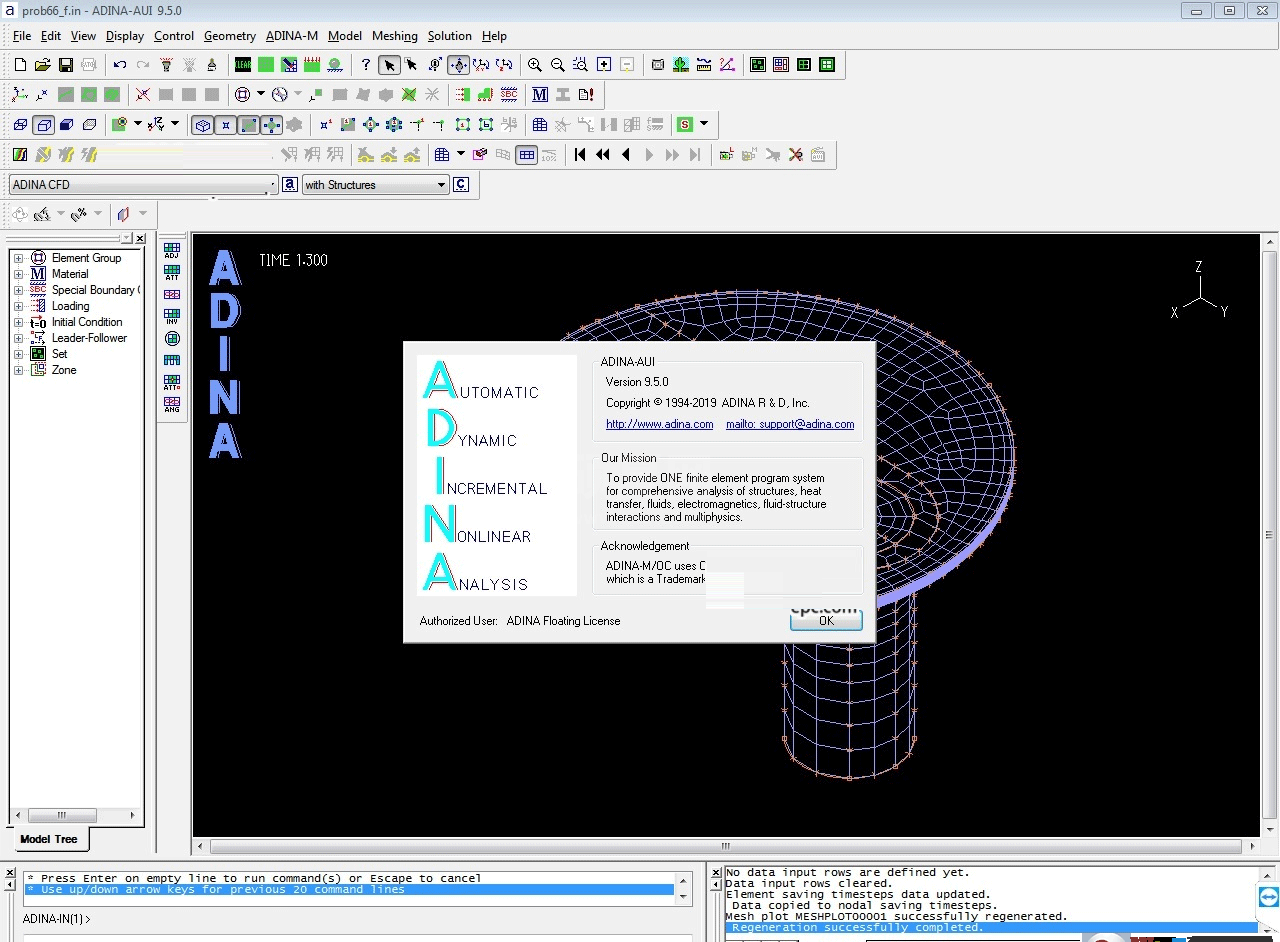Select Special Boundary item in Model Tree

tap(95, 290)
